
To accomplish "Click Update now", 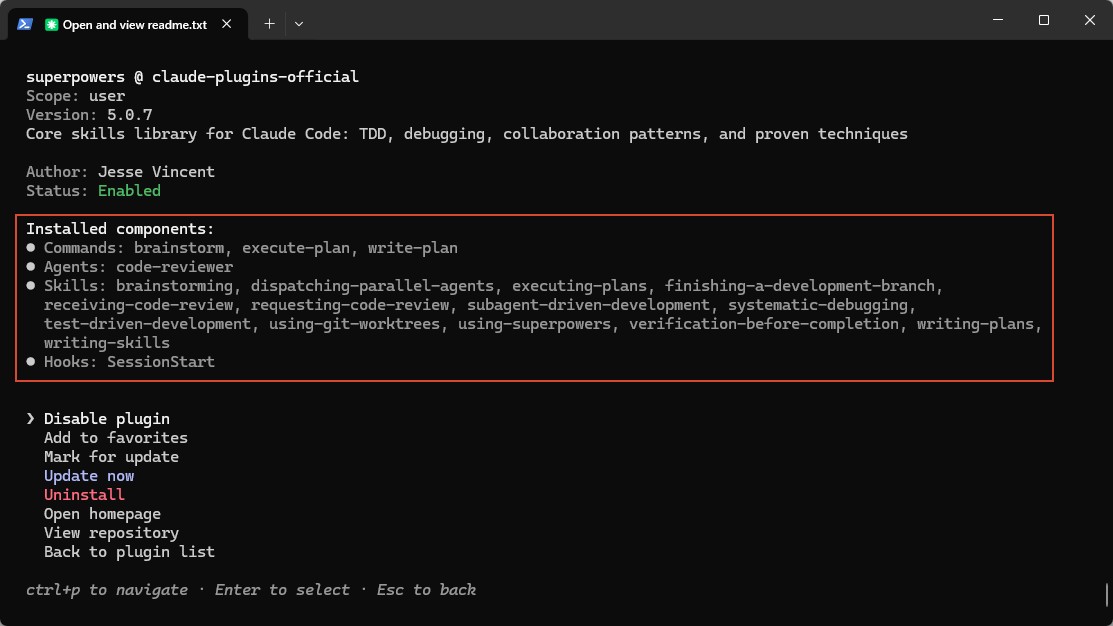I will [x=89, y=476].
